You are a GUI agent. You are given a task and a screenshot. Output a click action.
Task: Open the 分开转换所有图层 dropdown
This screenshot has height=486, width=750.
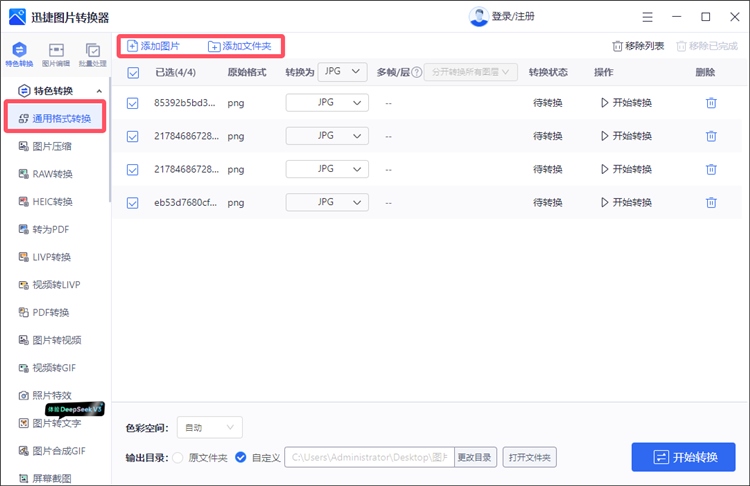(x=471, y=72)
